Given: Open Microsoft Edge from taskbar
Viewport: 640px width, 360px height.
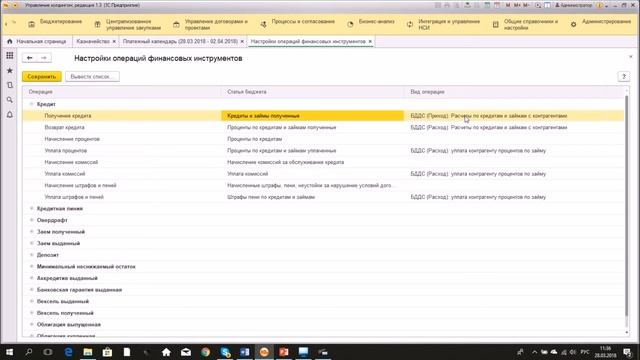Looking at the screenshot, I should click(x=68, y=352).
